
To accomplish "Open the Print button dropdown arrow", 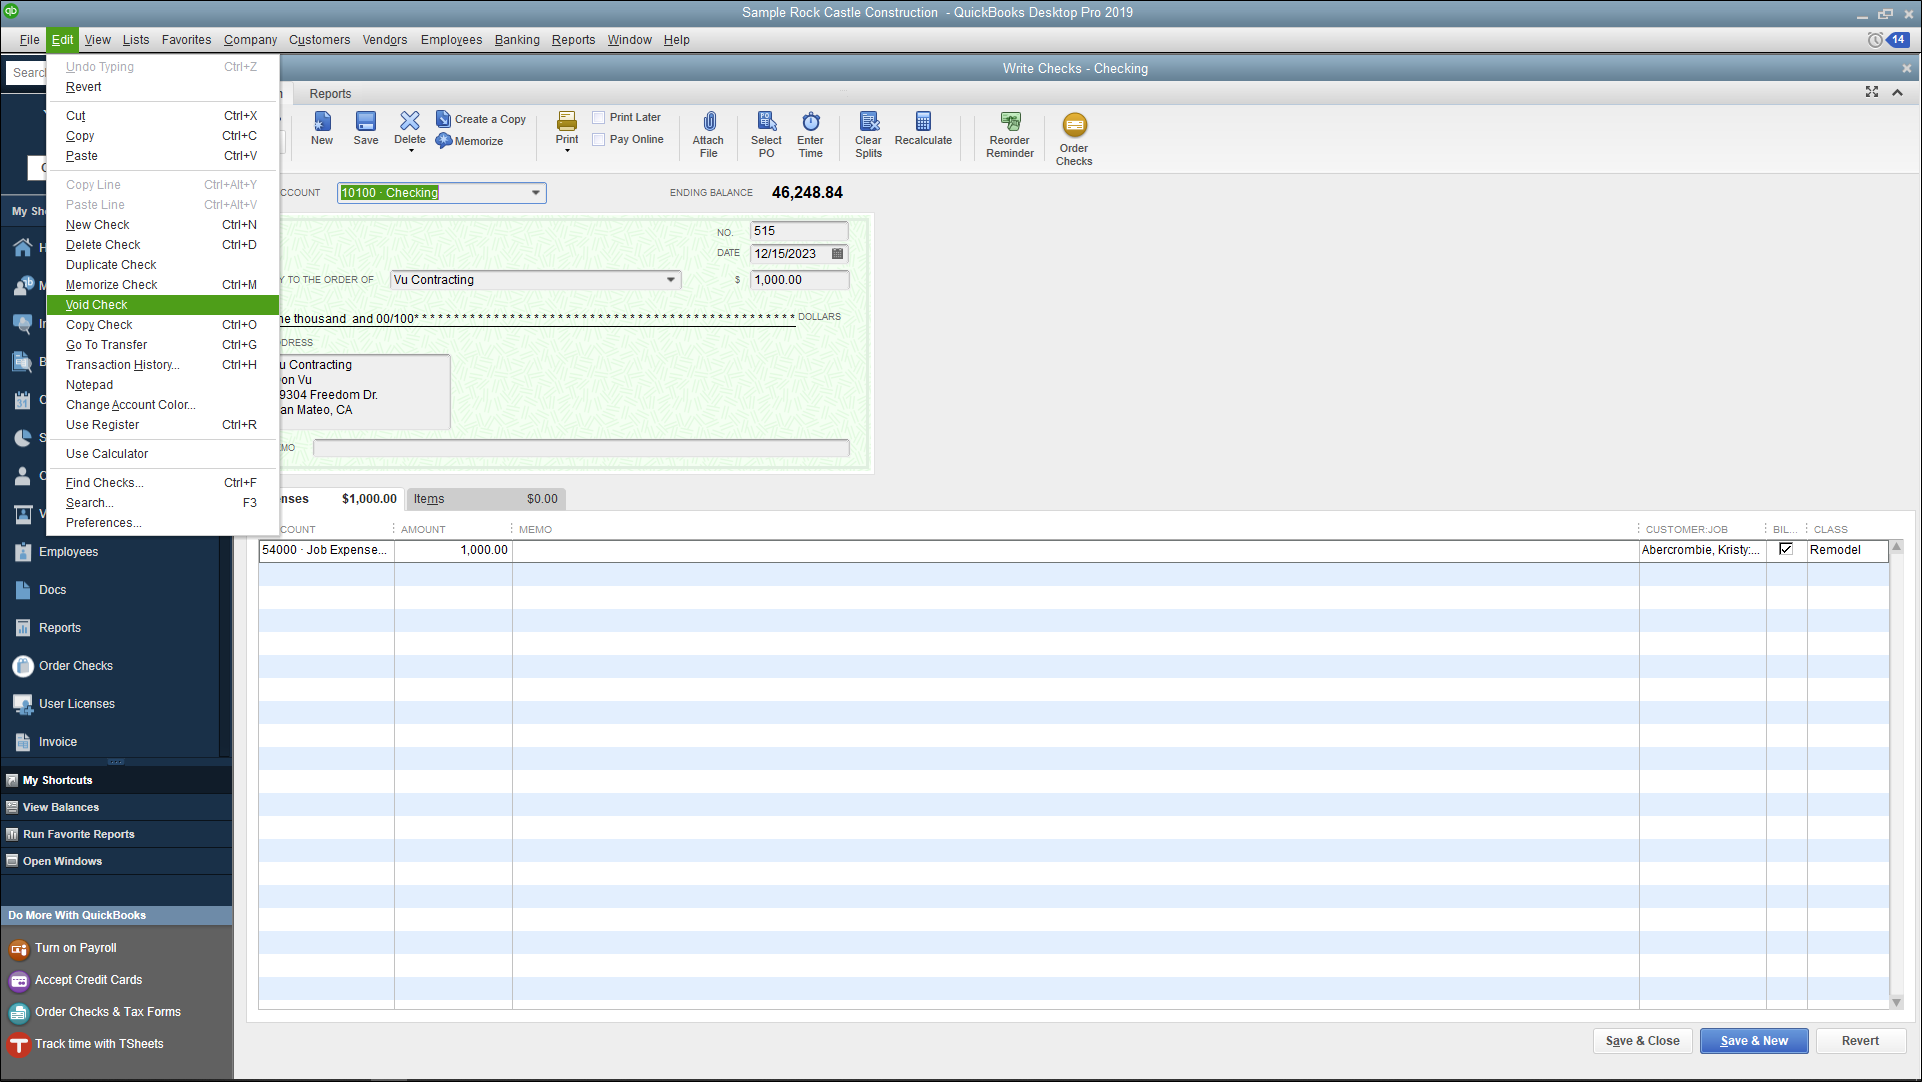I will pos(567,151).
